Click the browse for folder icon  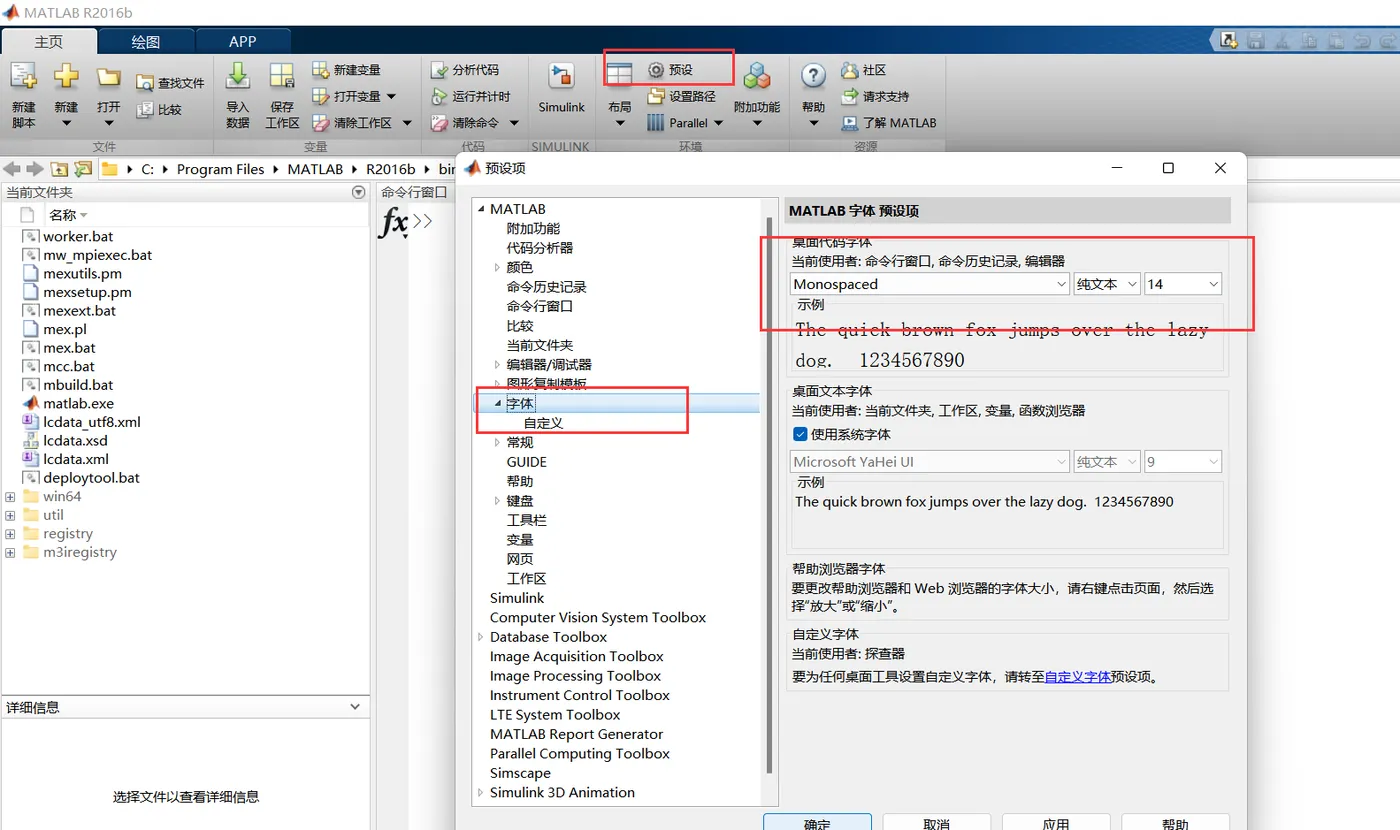click(83, 169)
